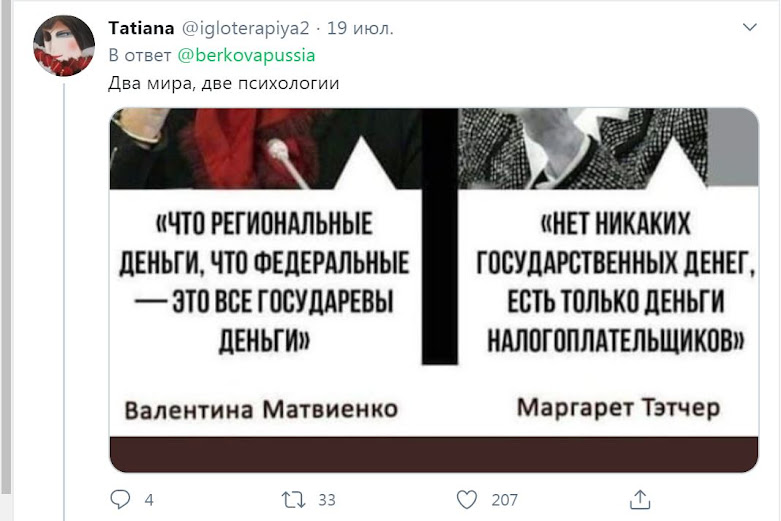Expand the tweet options chevron

point(750,27)
